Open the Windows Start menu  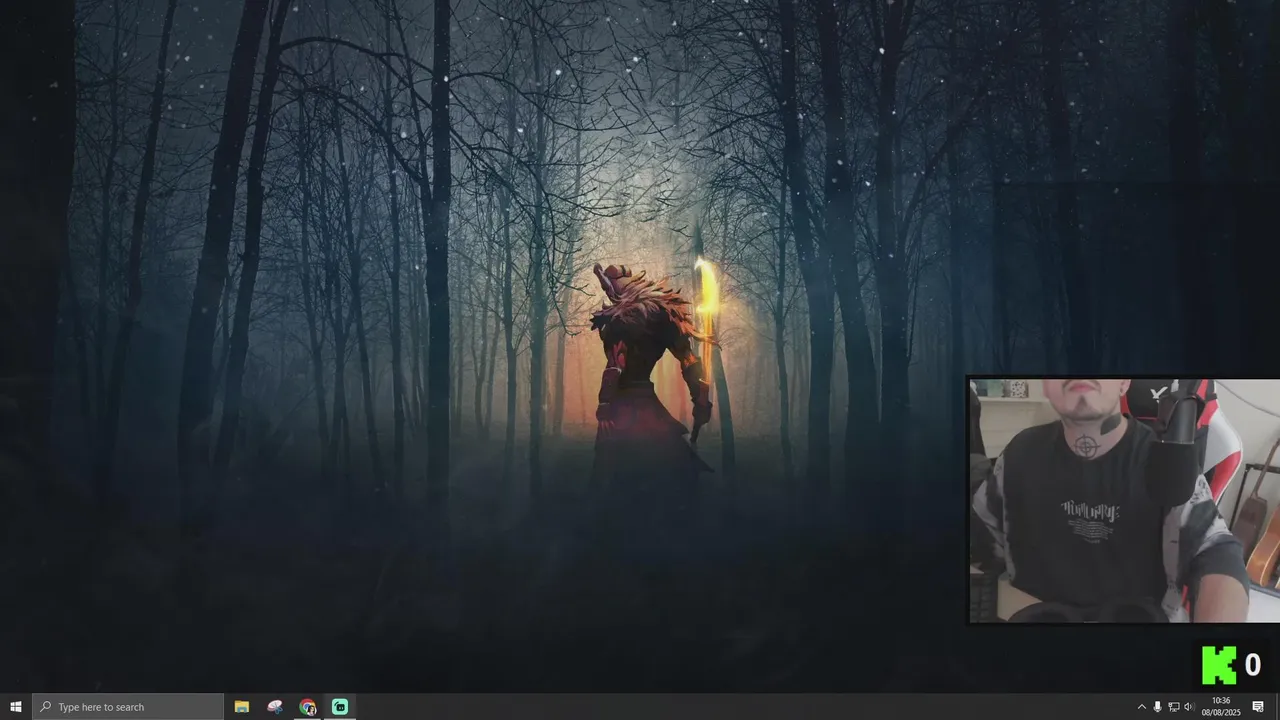click(x=16, y=707)
